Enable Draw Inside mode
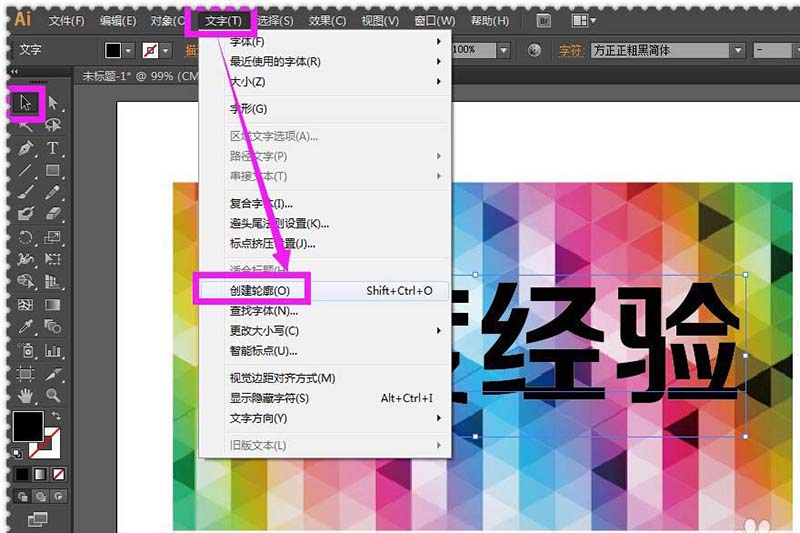Viewport: 800px width, 533px height. click(59, 496)
